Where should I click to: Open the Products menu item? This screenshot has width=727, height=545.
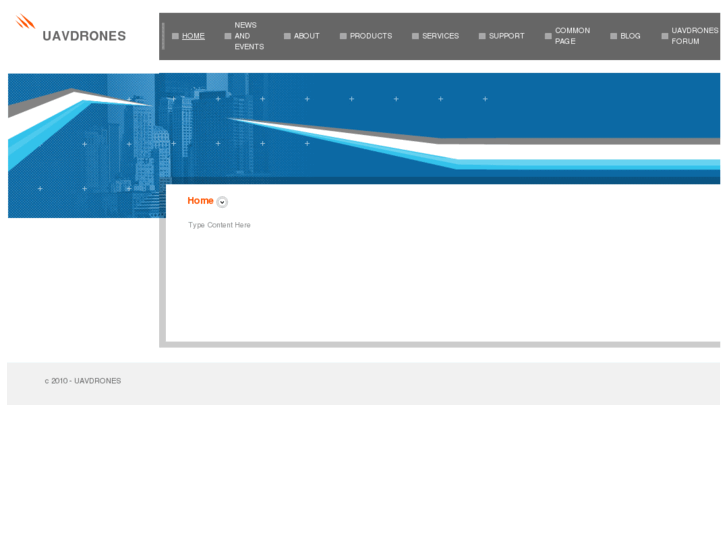click(371, 36)
